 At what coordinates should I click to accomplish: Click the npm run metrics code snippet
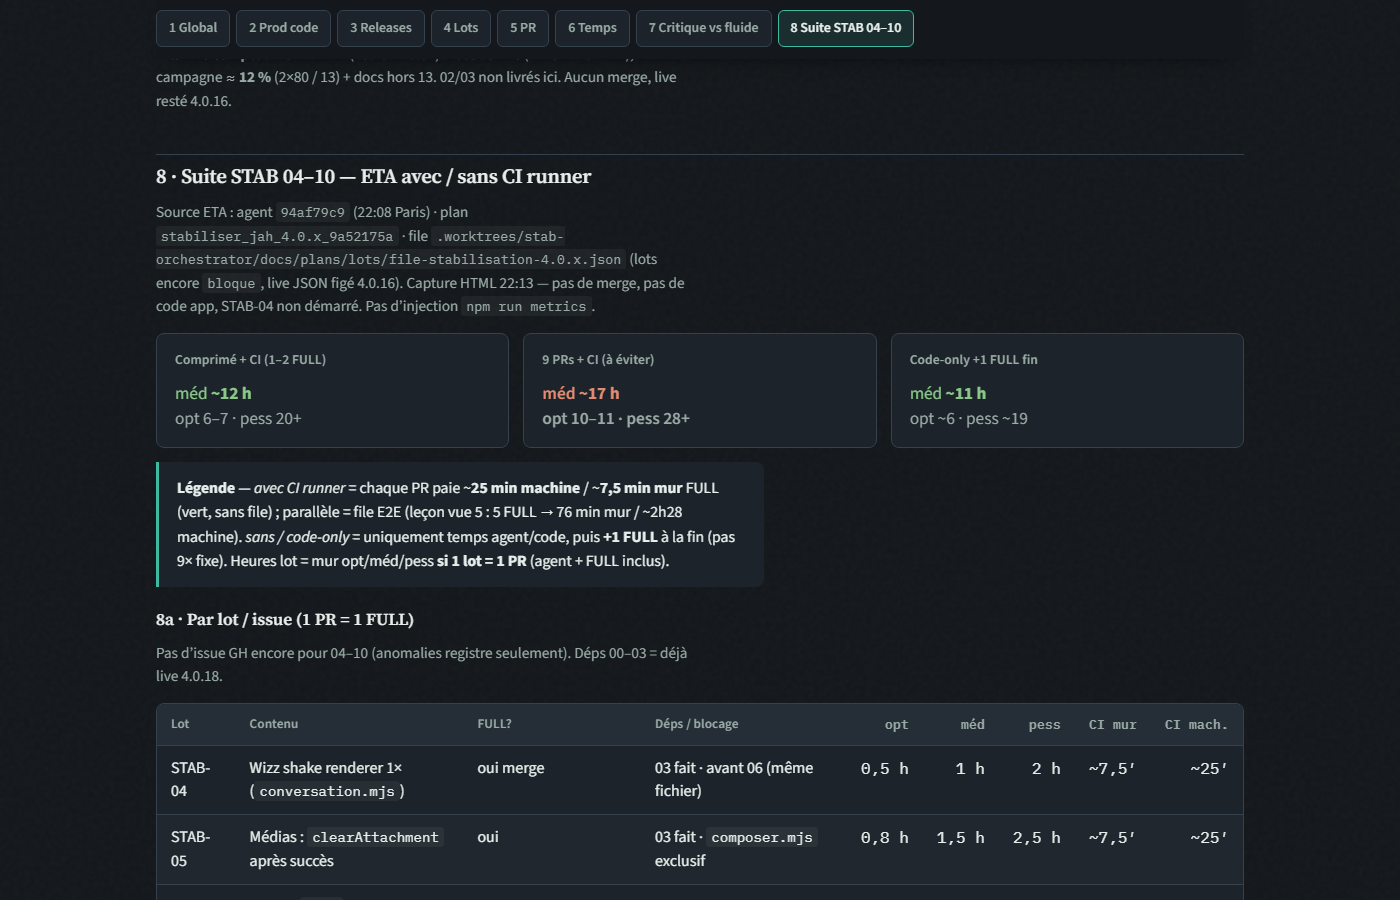(526, 306)
